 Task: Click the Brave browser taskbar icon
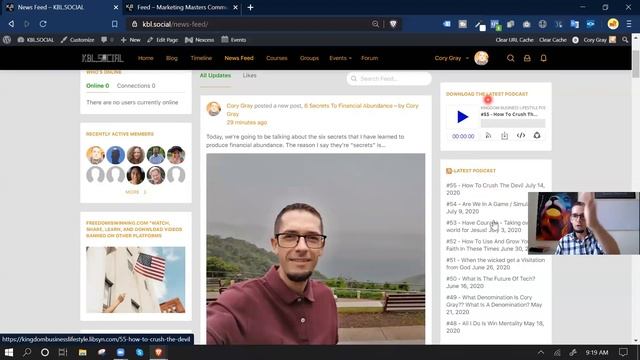158,352
